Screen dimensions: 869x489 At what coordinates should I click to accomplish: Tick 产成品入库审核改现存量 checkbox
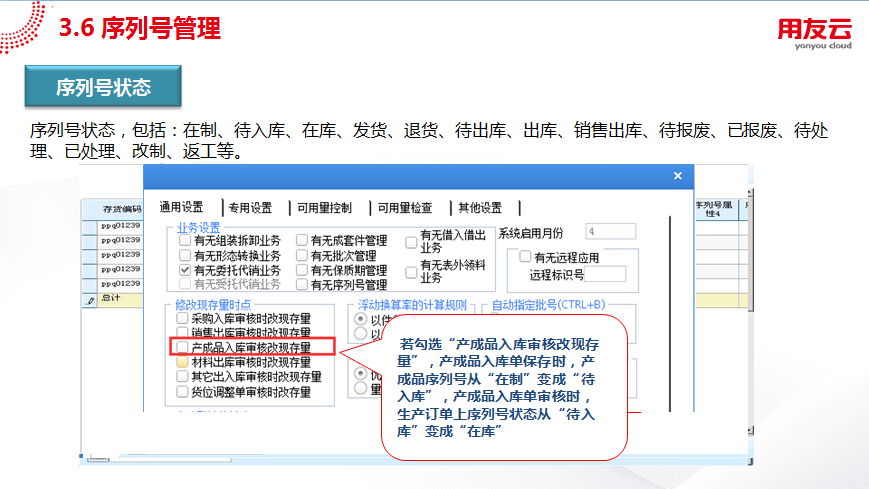pyautogui.click(x=182, y=347)
